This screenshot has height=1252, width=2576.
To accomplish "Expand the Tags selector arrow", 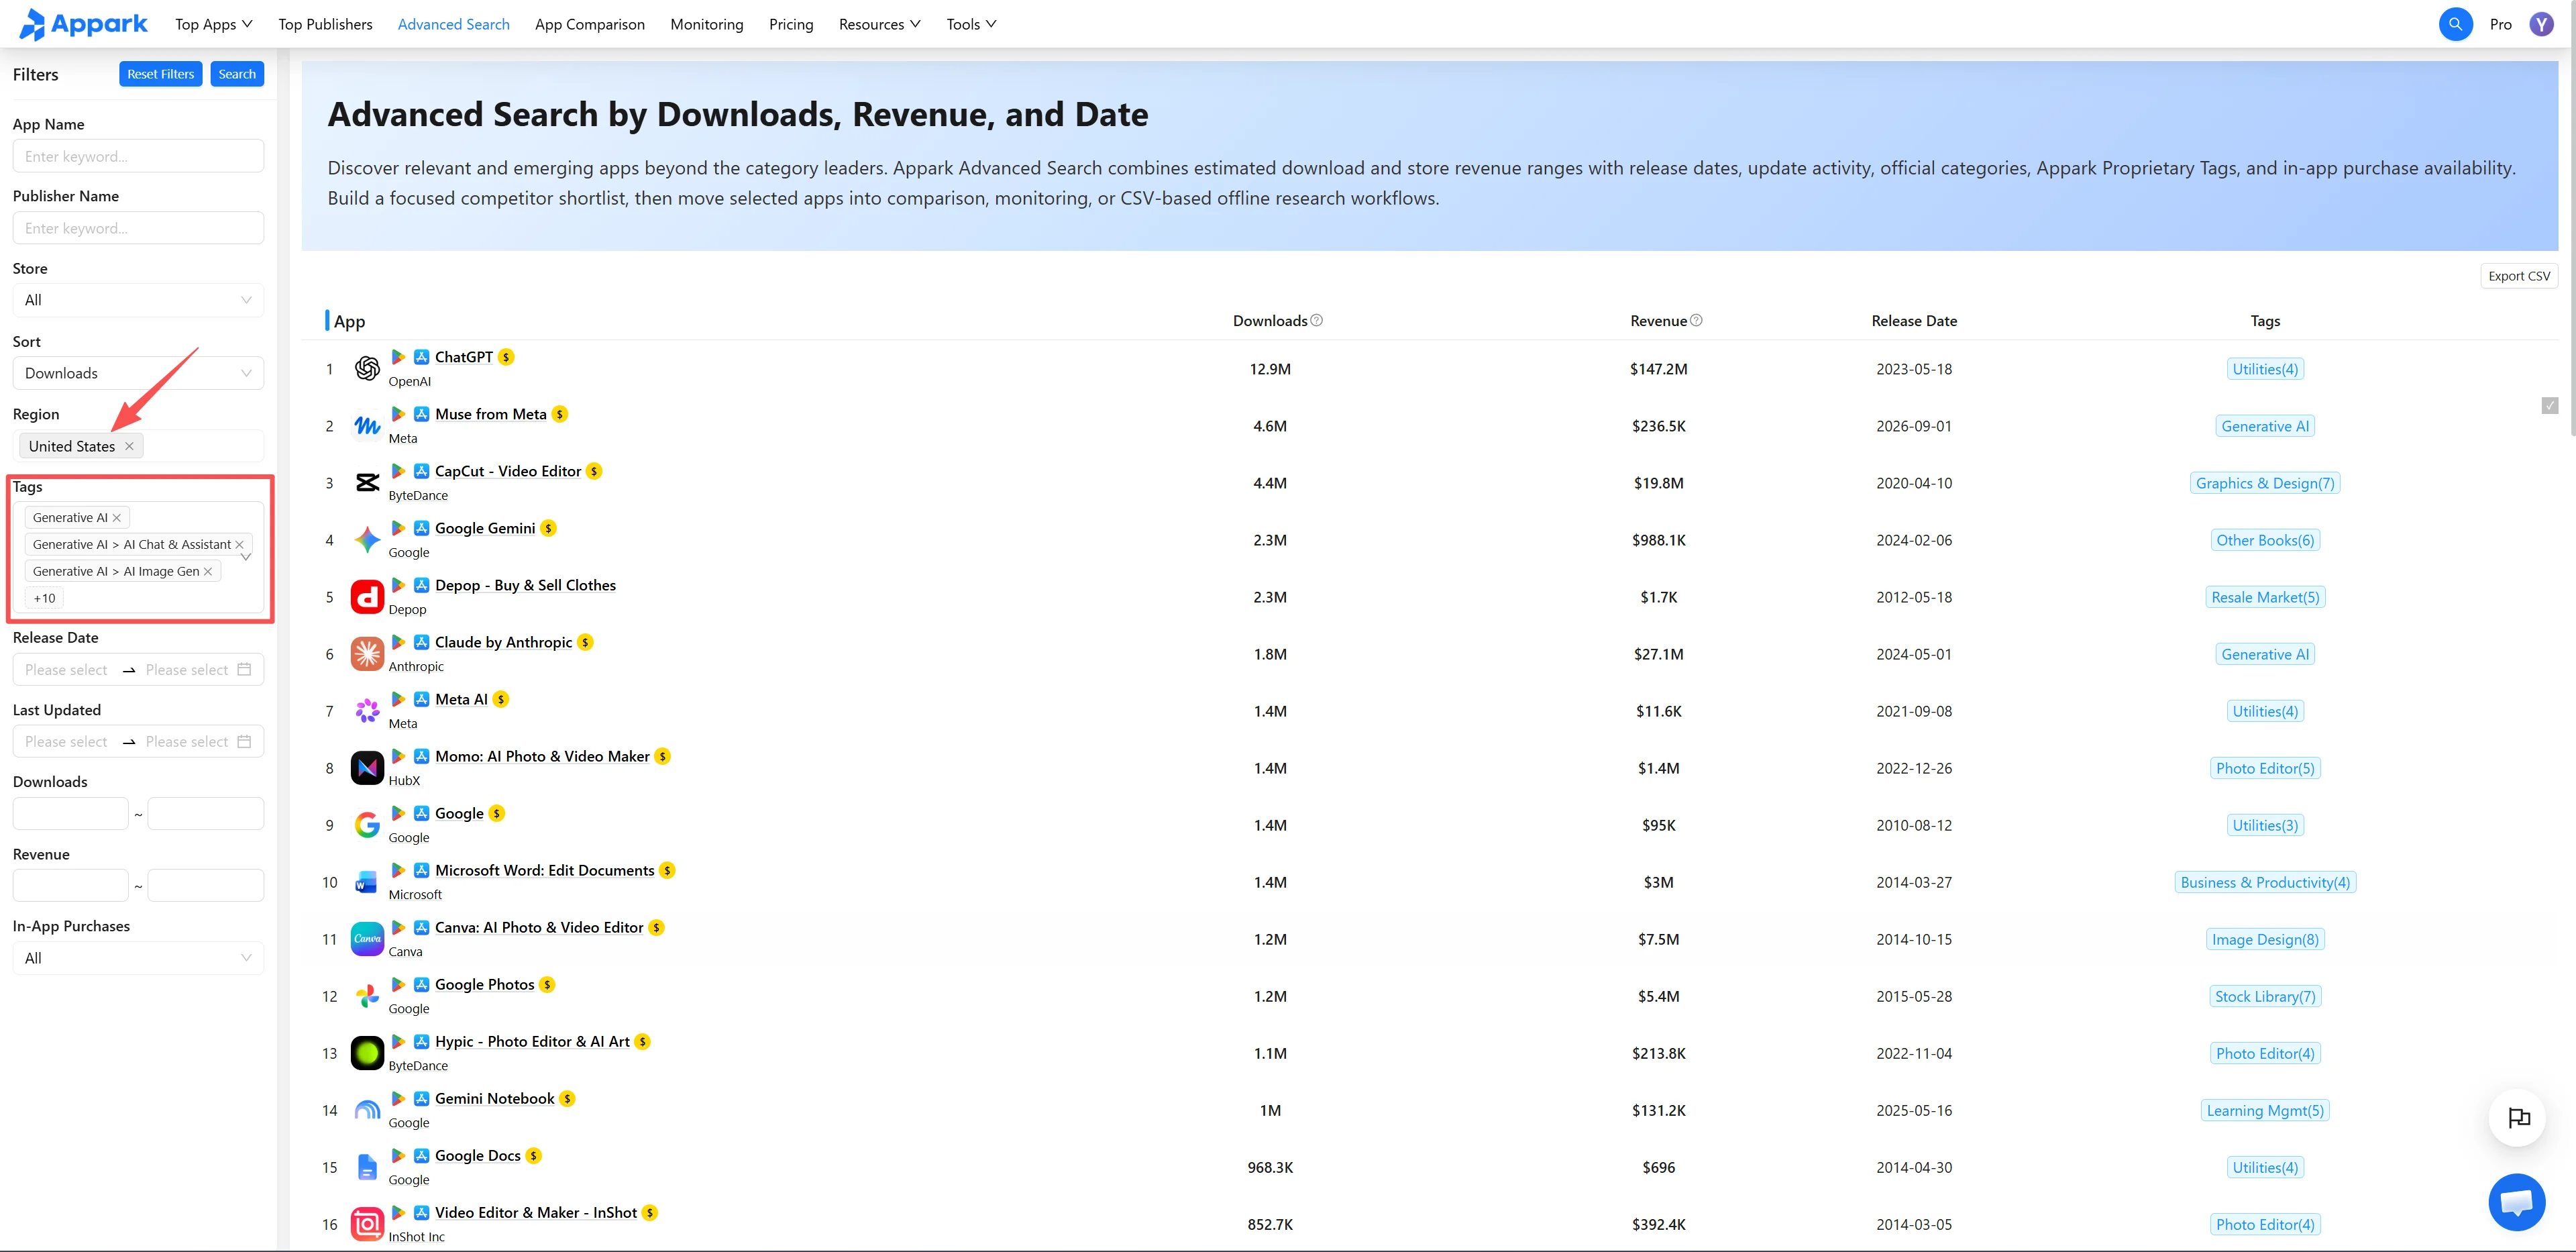I will [246, 557].
